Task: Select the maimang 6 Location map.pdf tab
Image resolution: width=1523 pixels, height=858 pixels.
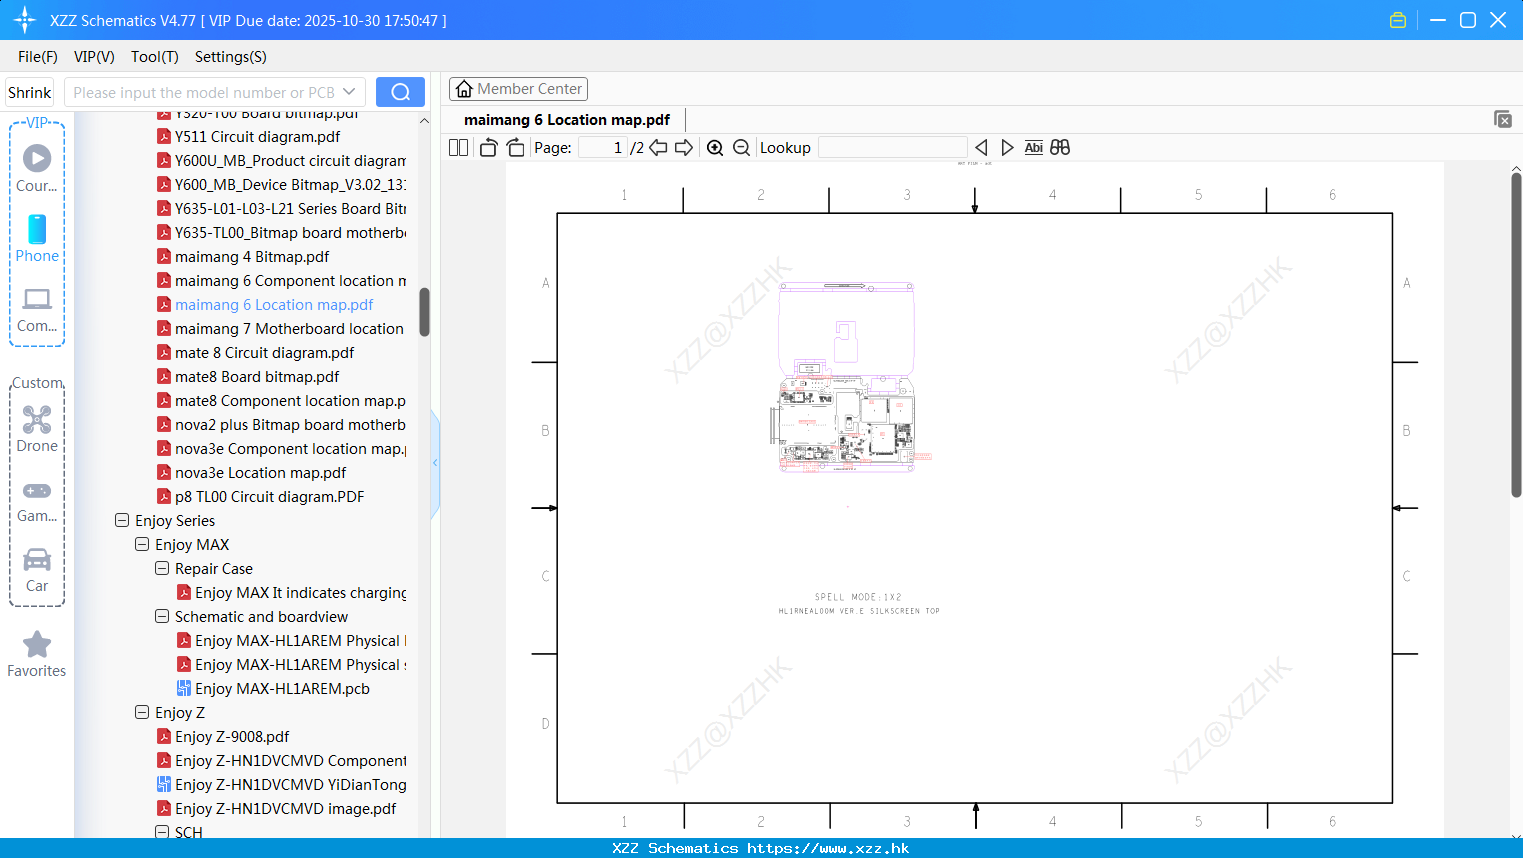Action: pyautogui.click(x=567, y=120)
